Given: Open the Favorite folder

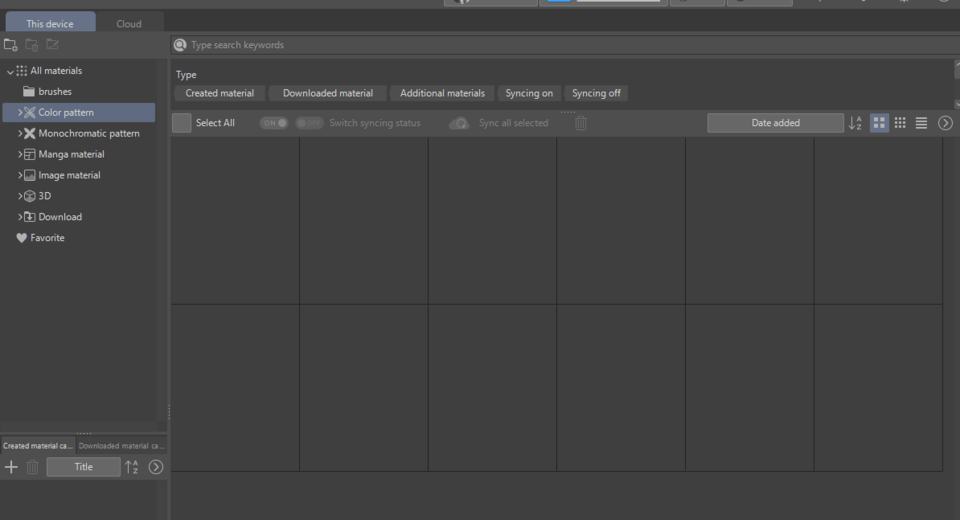Looking at the screenshot, I should [x=47, y=238].
